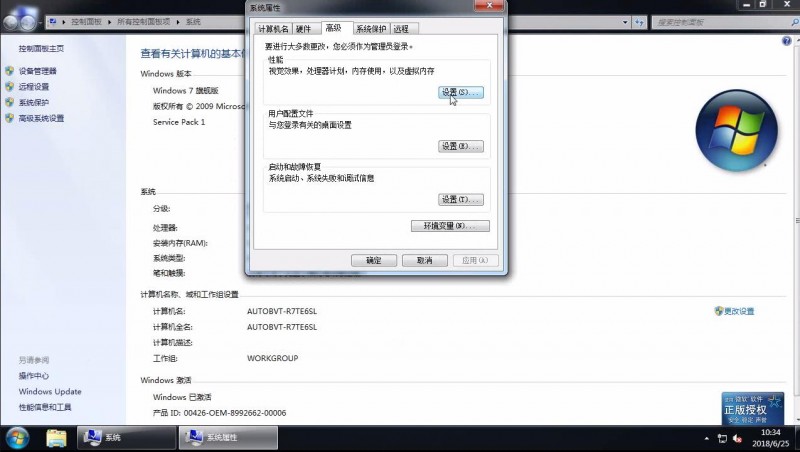Open Windows Explorer from taskbar

click(56, 438)
